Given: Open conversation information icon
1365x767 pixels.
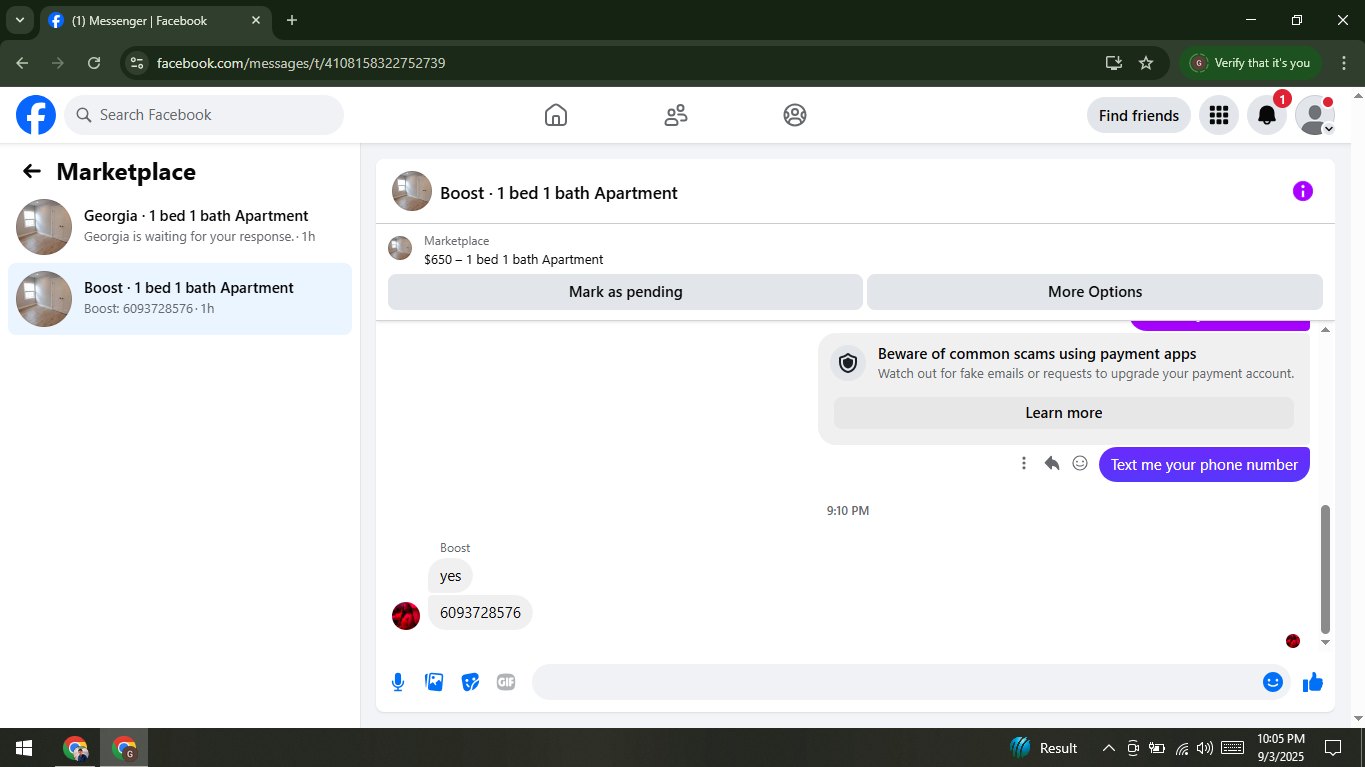Looking at the screenshot, I should click(1303, 191).
